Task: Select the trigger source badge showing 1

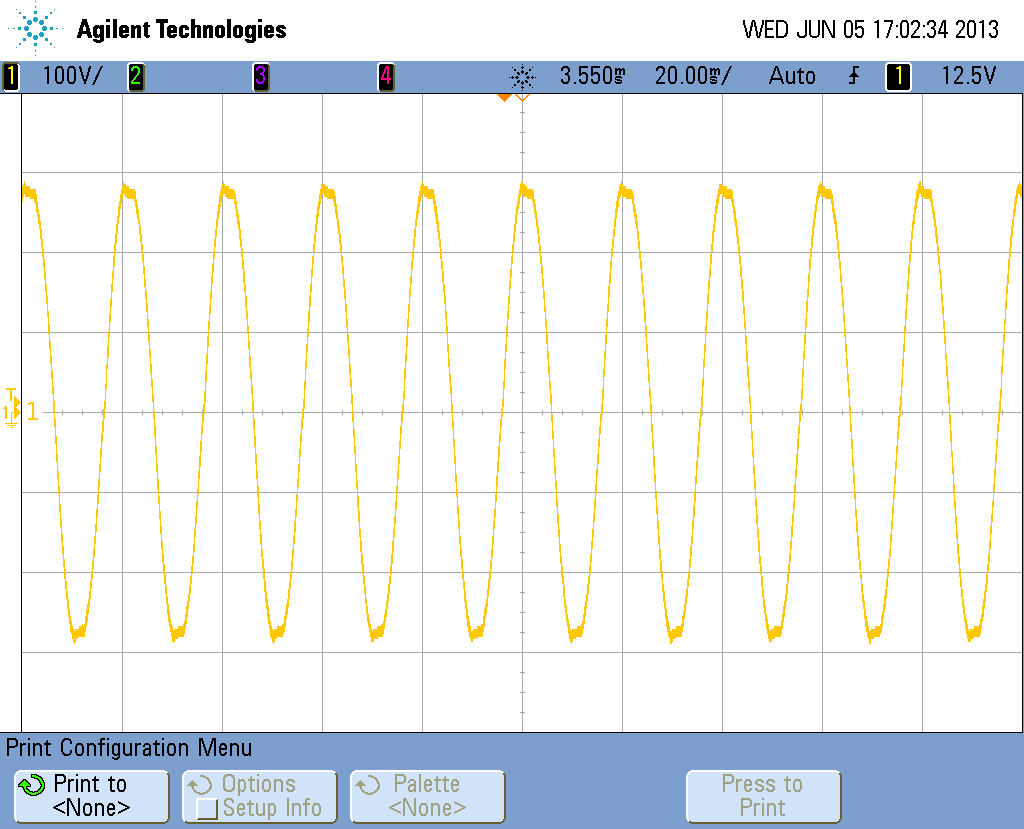Action: (x=897, y=75)
